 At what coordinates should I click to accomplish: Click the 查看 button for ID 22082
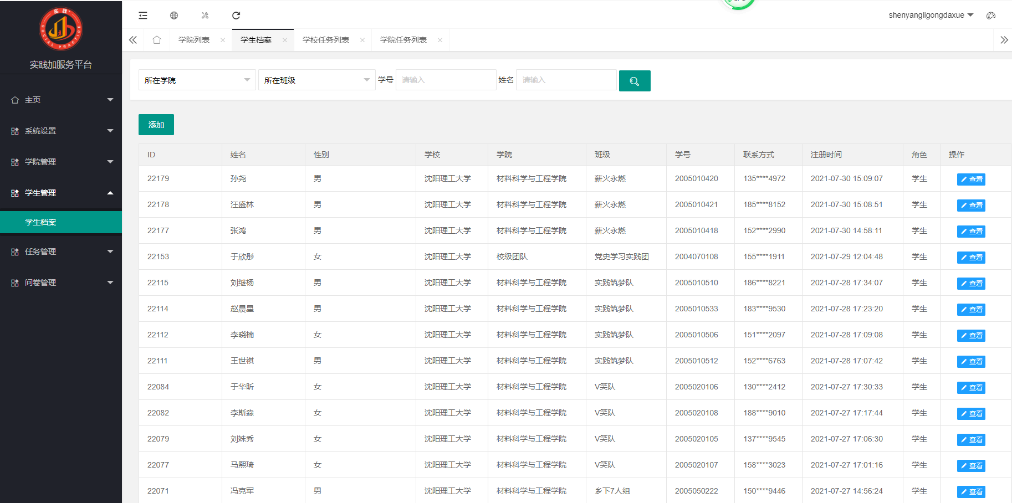971,413
